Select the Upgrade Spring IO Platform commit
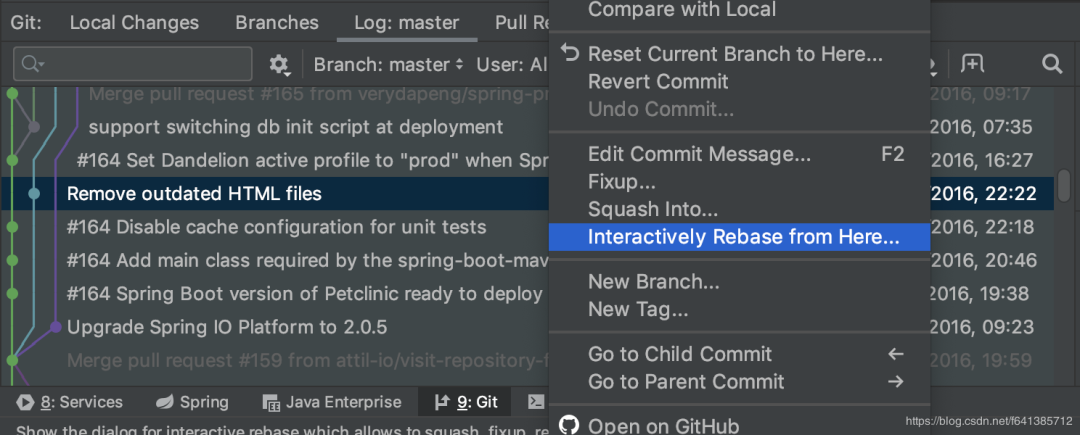The width and height of the screenshot is (1080, 435). 227,327
